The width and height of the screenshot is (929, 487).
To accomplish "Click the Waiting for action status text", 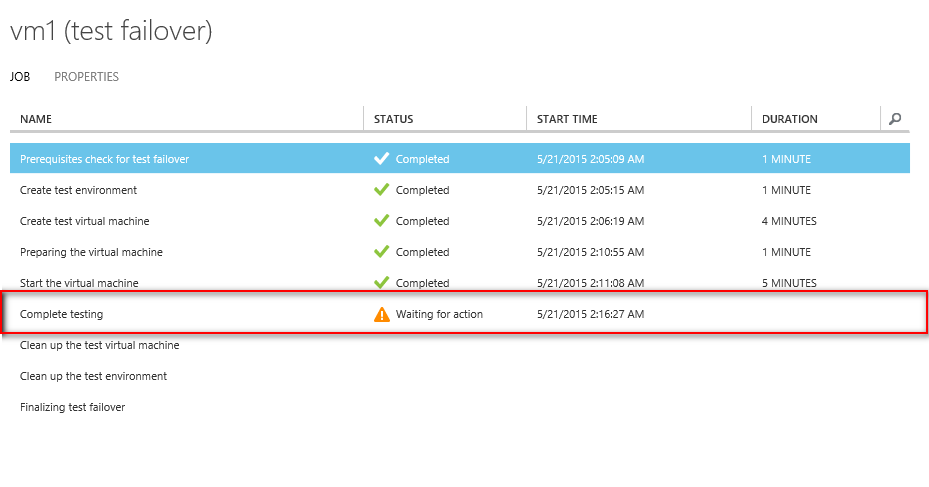I will [439, 314].
